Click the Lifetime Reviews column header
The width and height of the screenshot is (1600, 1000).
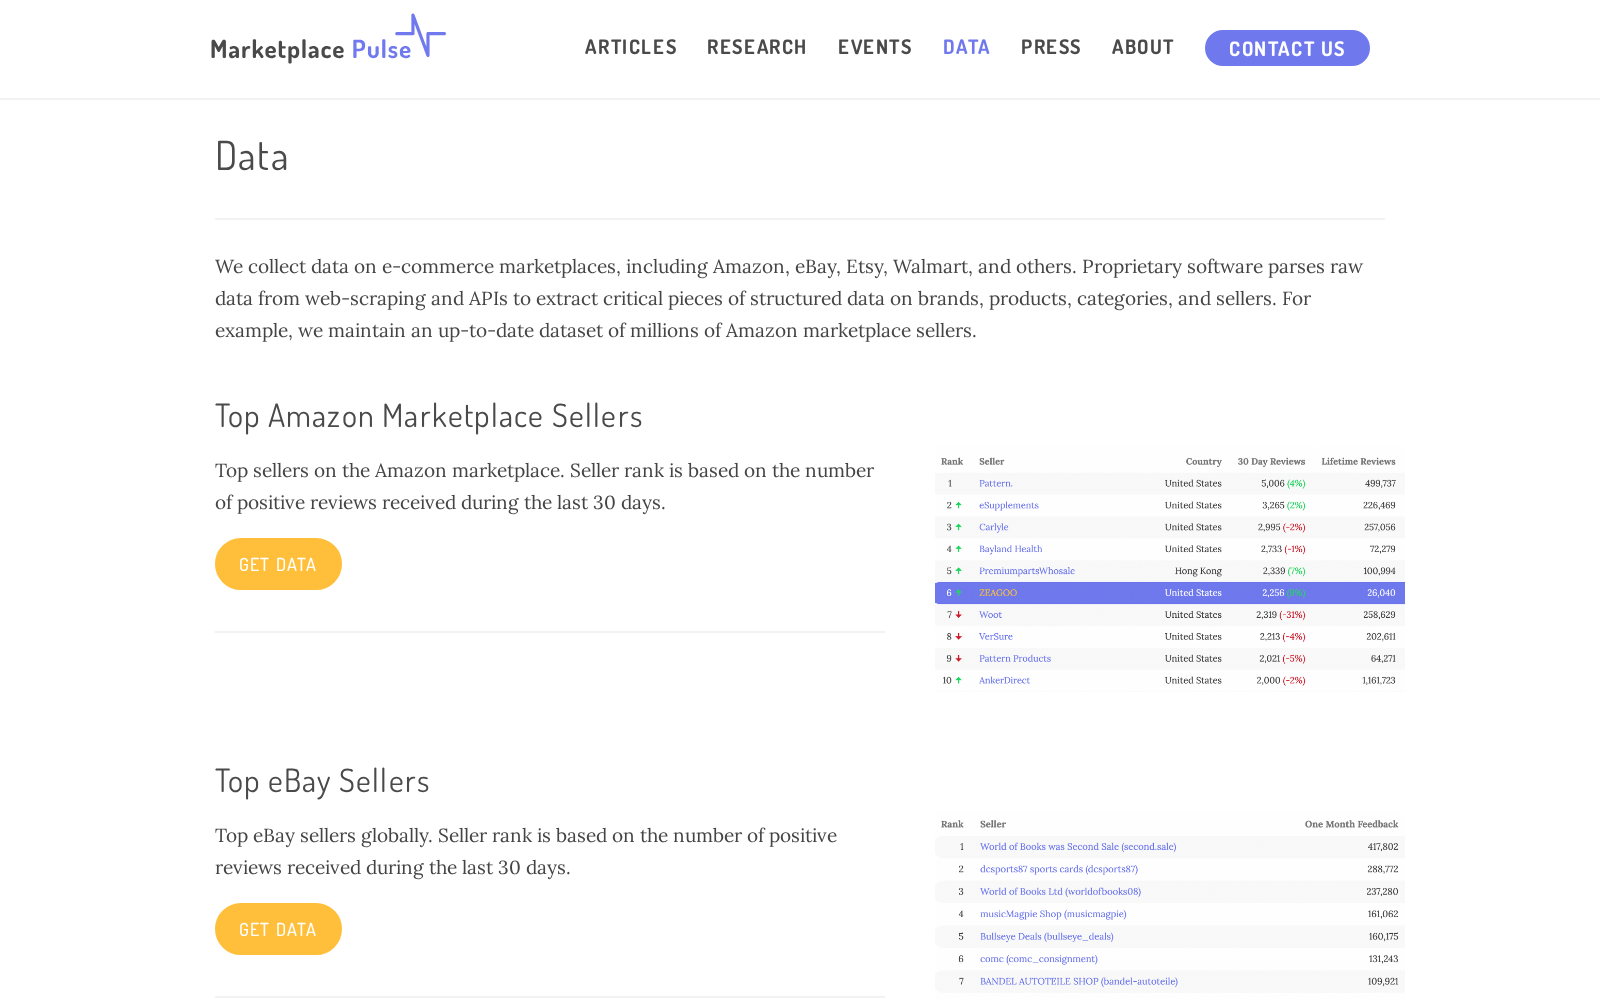tap(1358, 462)
